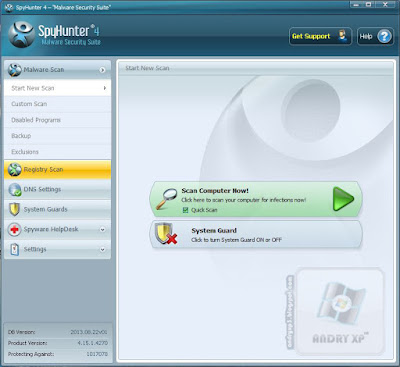Click the magnifying glass scan icon
Image resolution: width=400 pixels, height=367 pixels.
pos(166,199)
